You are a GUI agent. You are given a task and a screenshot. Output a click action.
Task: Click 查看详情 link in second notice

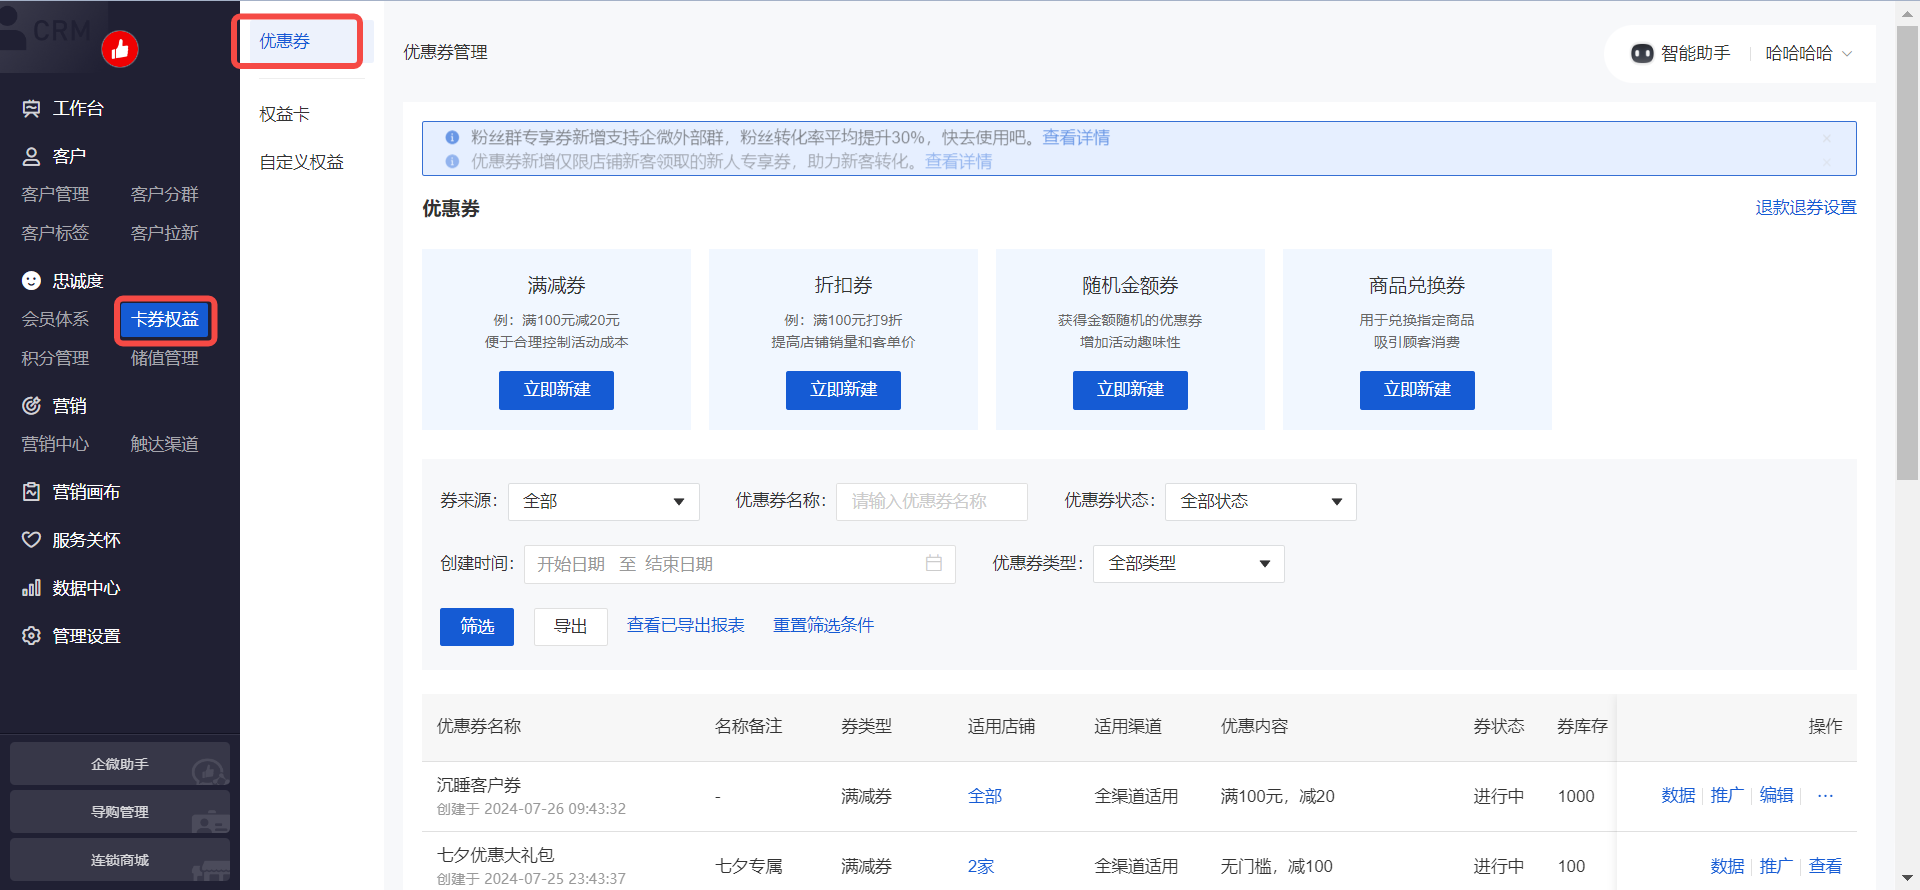coord(958,162)
